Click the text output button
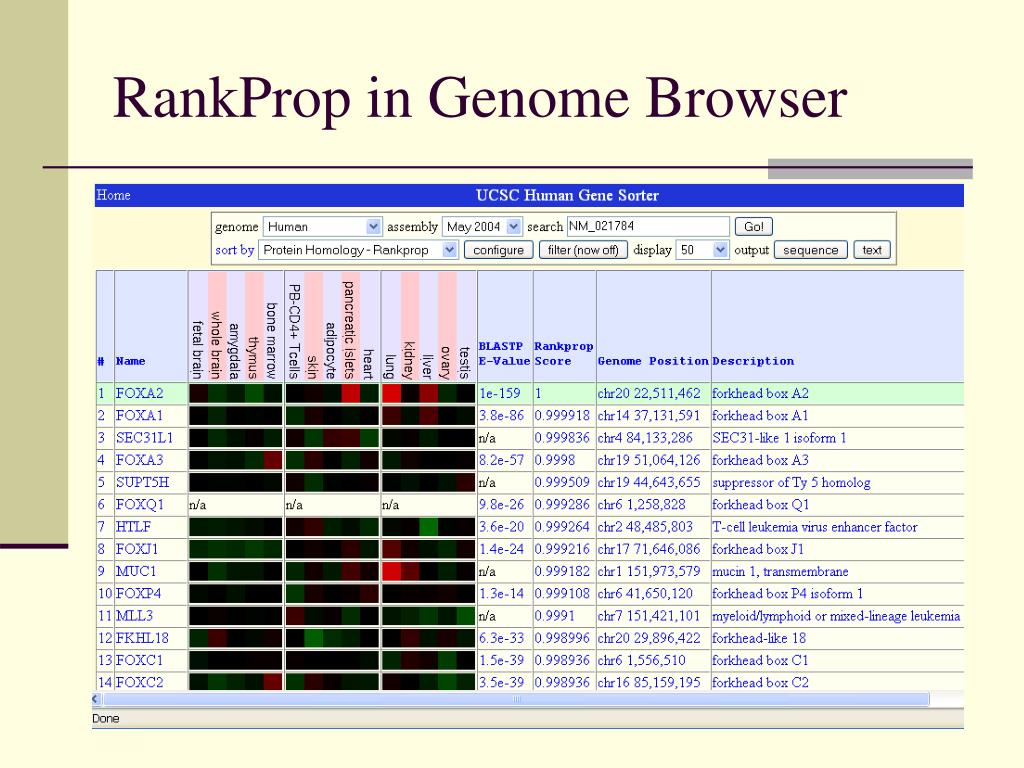 (x=872, y=250)
